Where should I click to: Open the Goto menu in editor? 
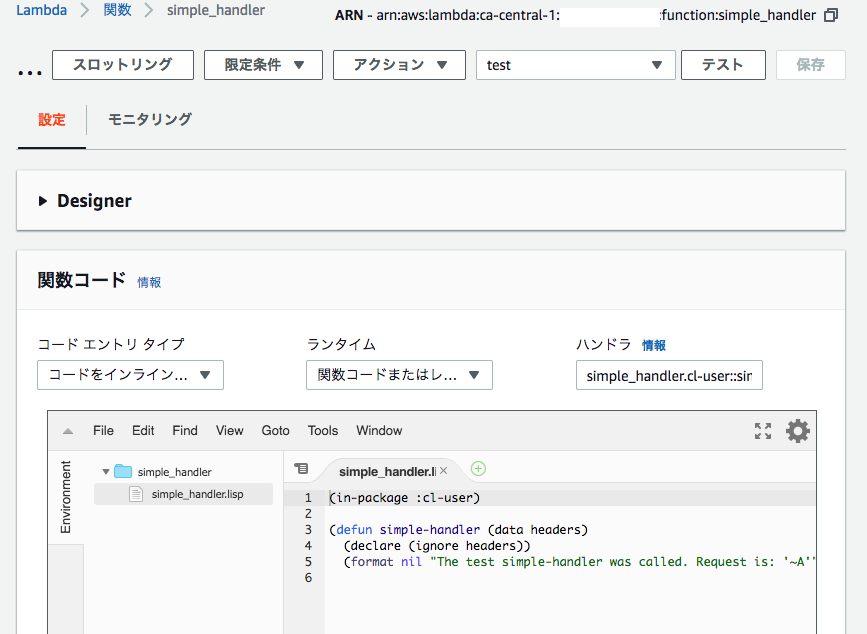pos(275,431)
